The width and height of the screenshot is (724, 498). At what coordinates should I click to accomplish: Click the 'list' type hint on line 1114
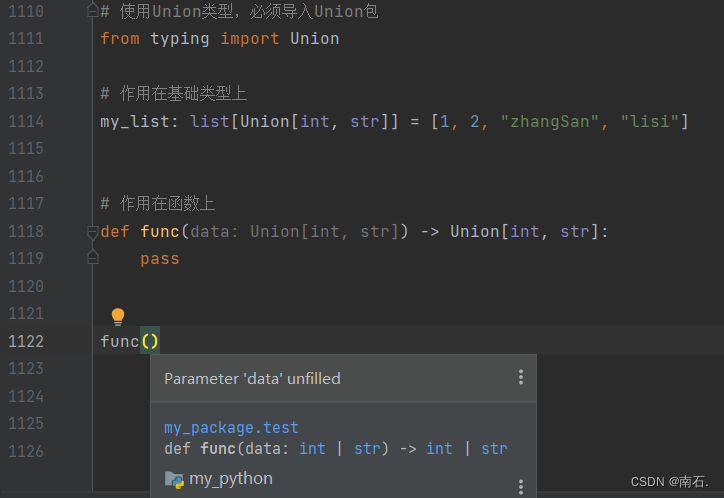click(210, 121)
